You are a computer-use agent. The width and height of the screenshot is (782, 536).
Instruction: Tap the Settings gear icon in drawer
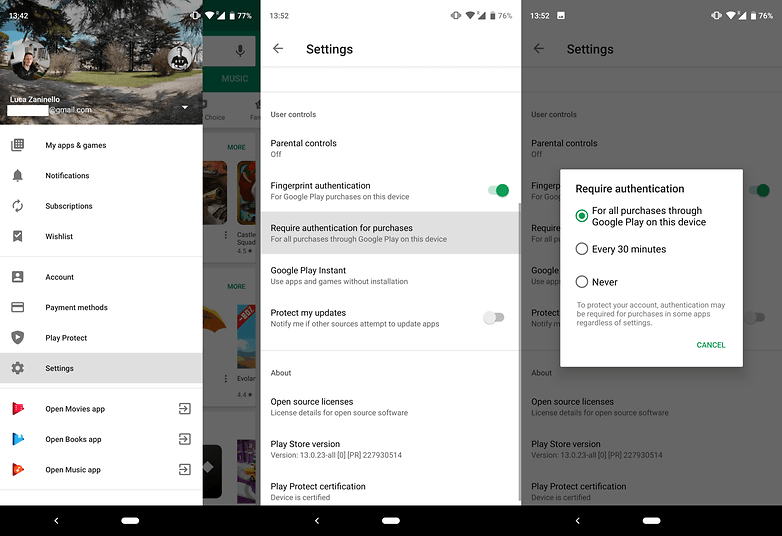(17, 368)
